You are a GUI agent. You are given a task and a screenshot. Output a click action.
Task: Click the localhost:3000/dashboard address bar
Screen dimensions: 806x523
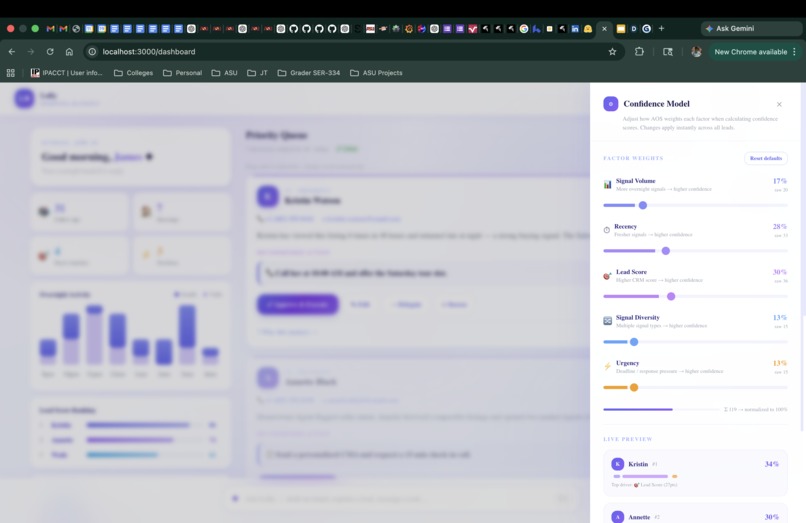[355, 52]
